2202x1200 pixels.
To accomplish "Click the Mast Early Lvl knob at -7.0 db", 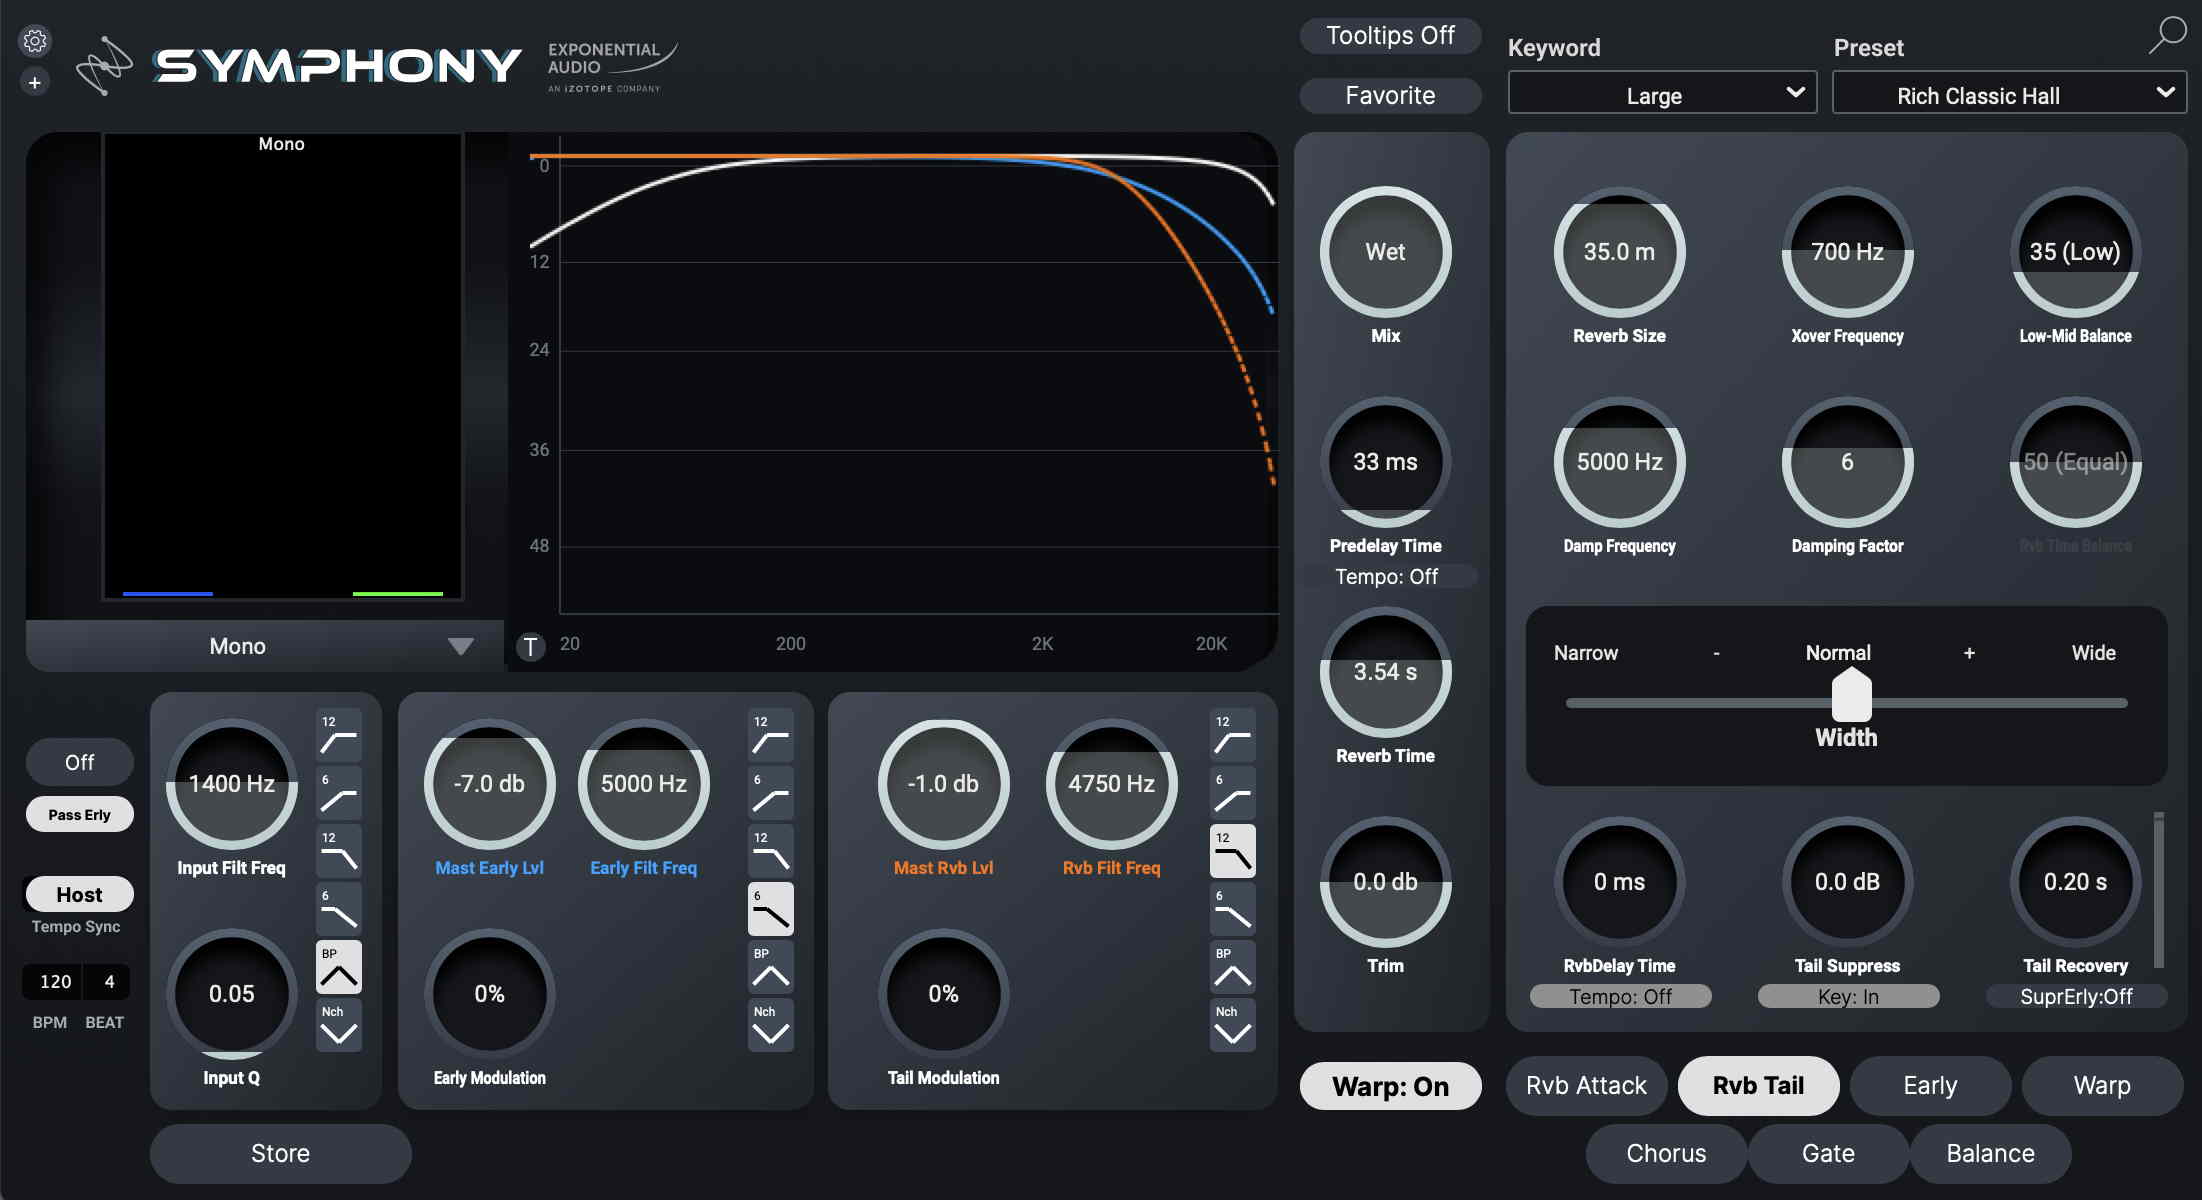I will (489, 784).
